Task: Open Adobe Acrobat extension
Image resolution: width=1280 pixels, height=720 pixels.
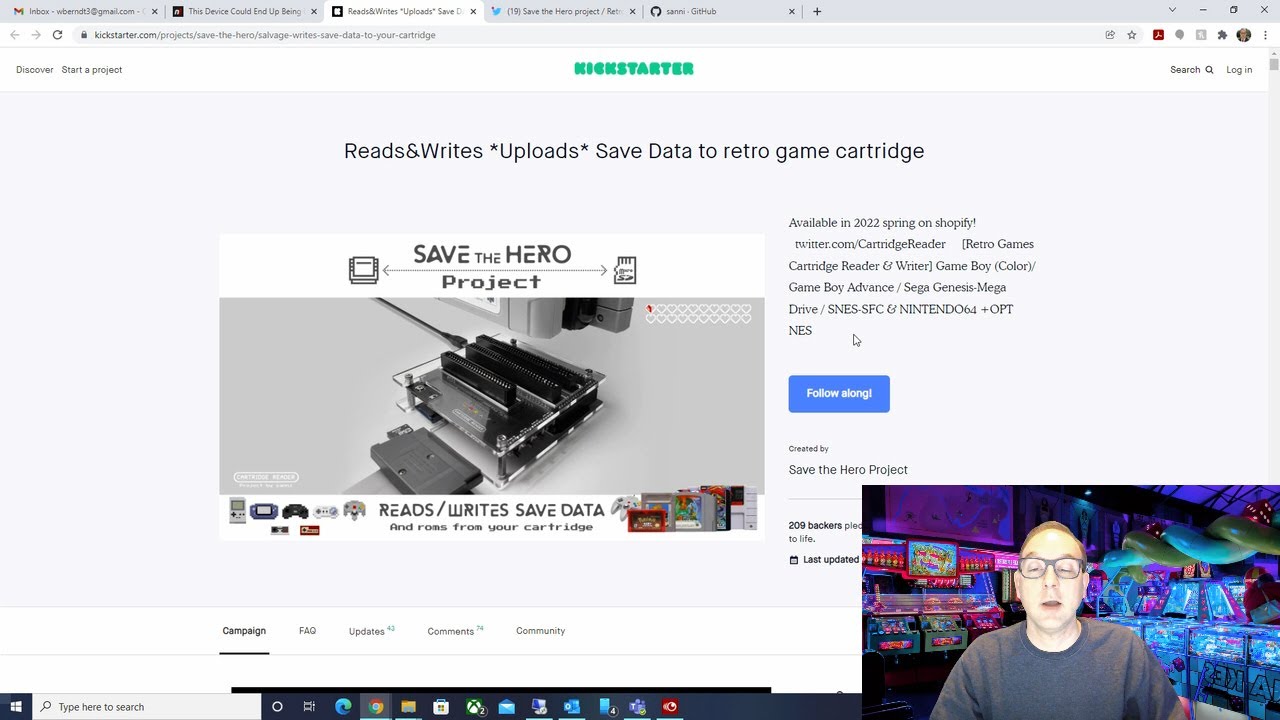Action: 1158,35
